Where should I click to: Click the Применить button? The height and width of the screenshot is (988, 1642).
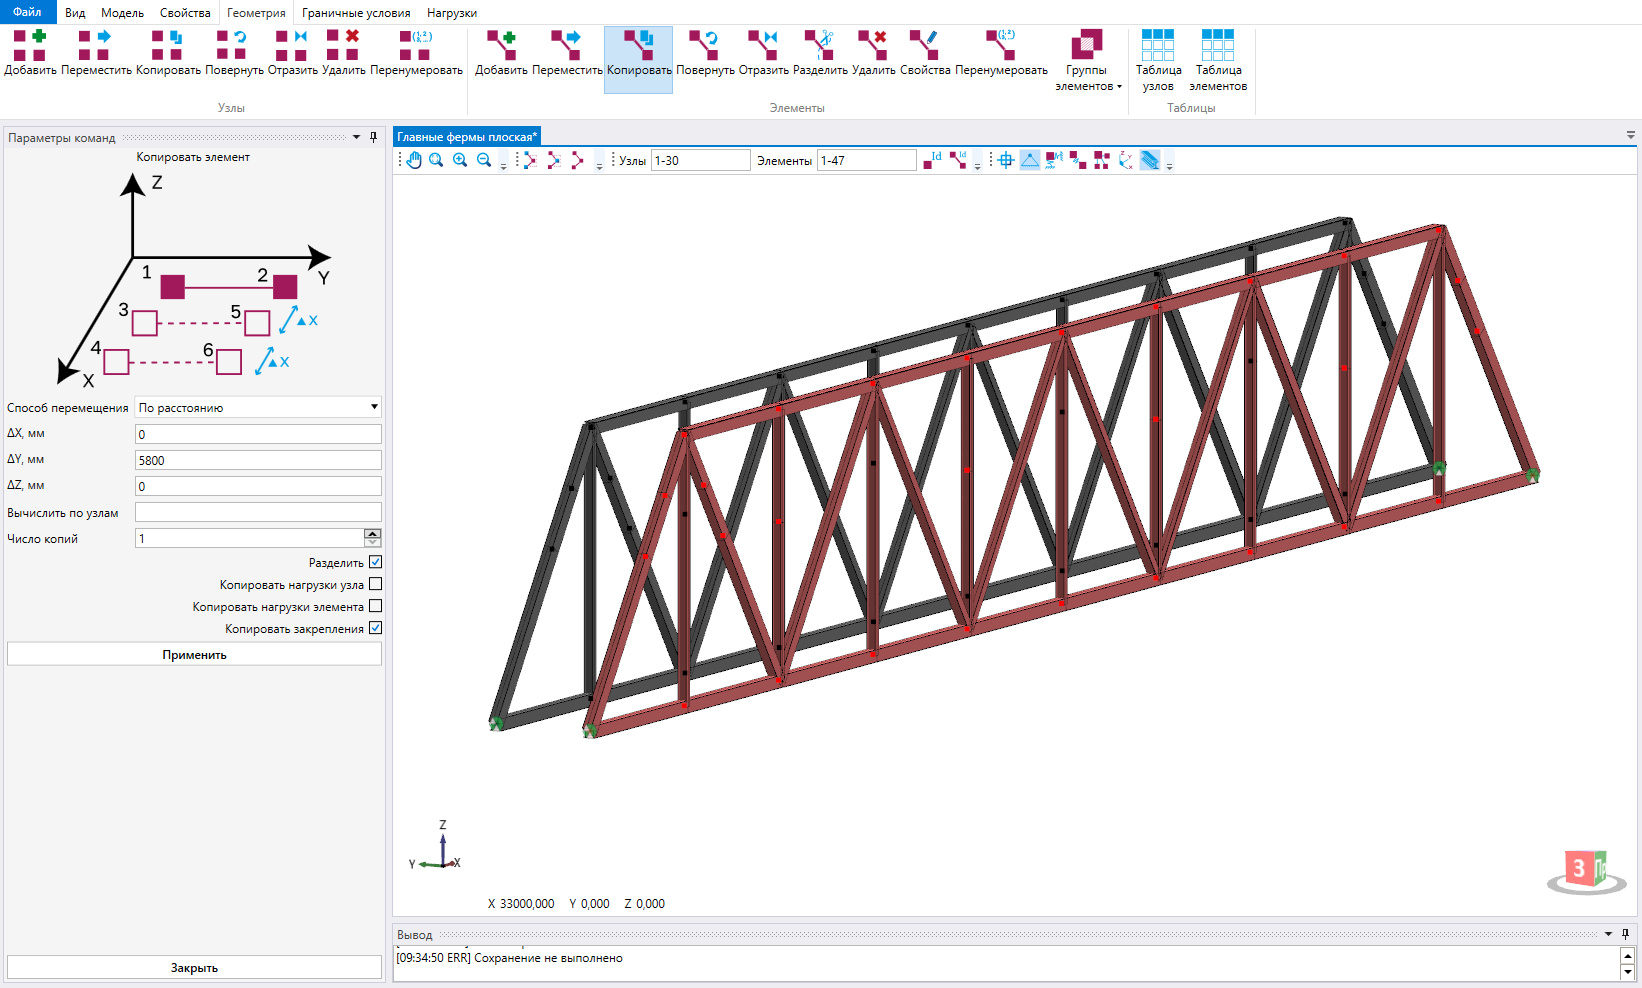(194, 654)
